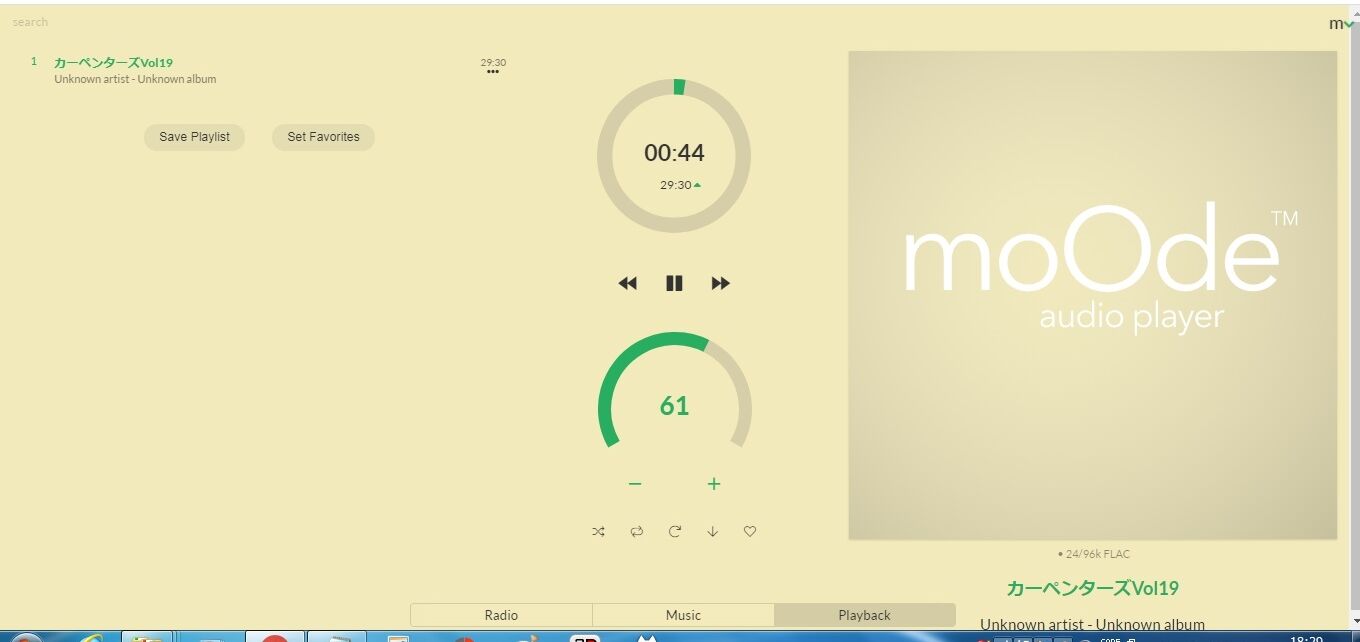Toggle shuffle (random) playback
The image size is (1360, 642).
(x=598, y=532)
